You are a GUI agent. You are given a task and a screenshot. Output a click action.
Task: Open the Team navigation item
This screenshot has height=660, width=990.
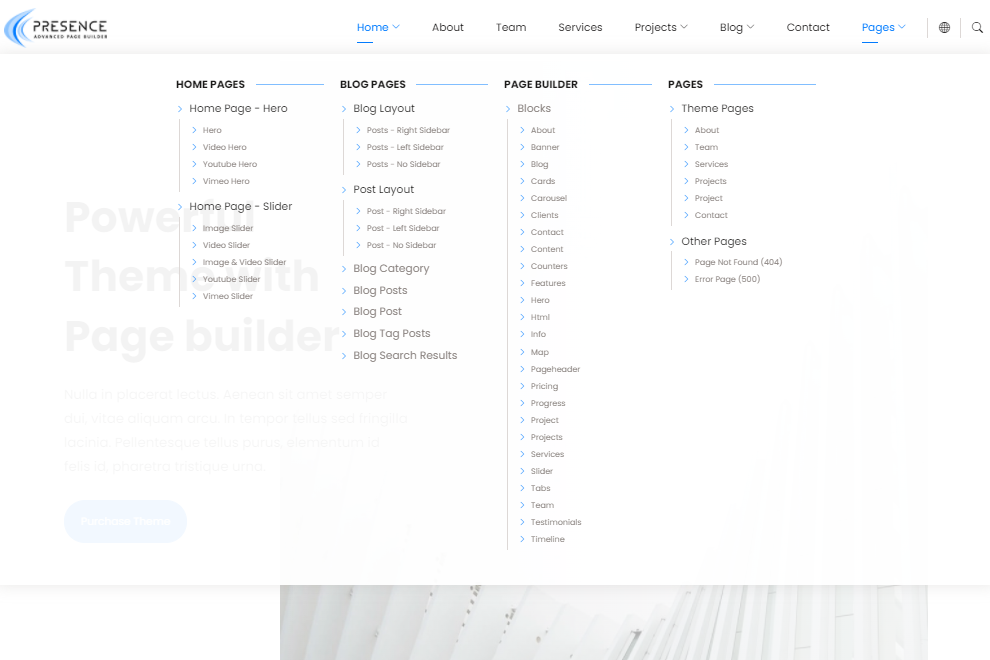[x=511, y=27]
